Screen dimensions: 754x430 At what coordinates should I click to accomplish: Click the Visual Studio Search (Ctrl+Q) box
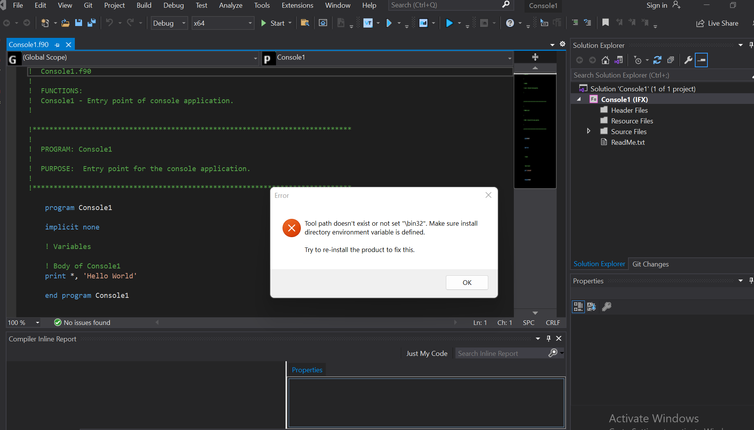pyautogui.click(x=450, y=5)
